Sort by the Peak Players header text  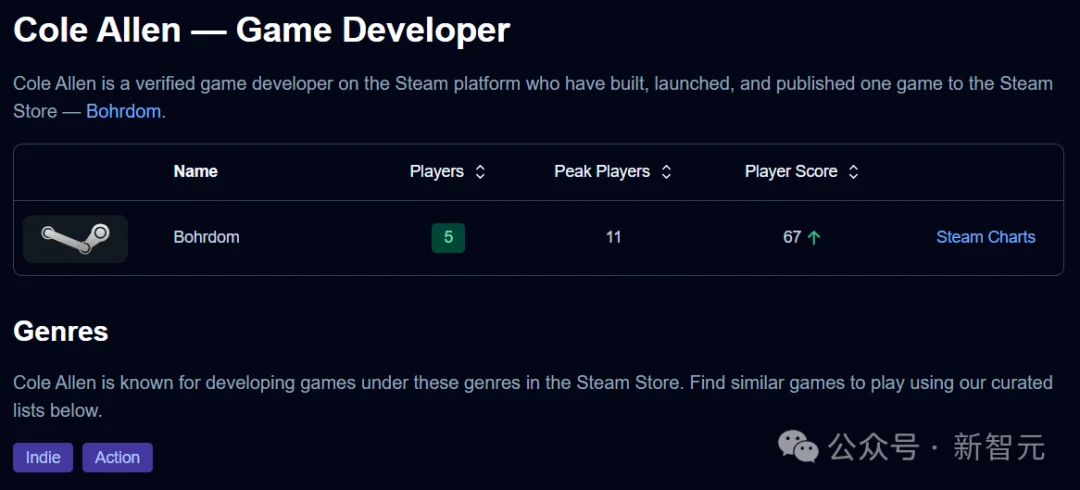pos(602,171)
